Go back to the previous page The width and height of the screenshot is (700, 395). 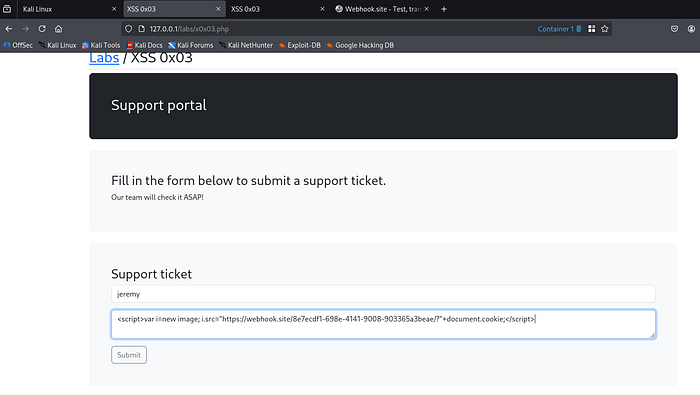pos(9,29)
